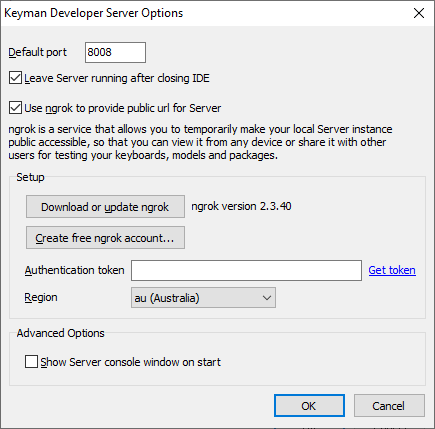Select the ngrok version 2.3.40 text

(x=241, y=206)
